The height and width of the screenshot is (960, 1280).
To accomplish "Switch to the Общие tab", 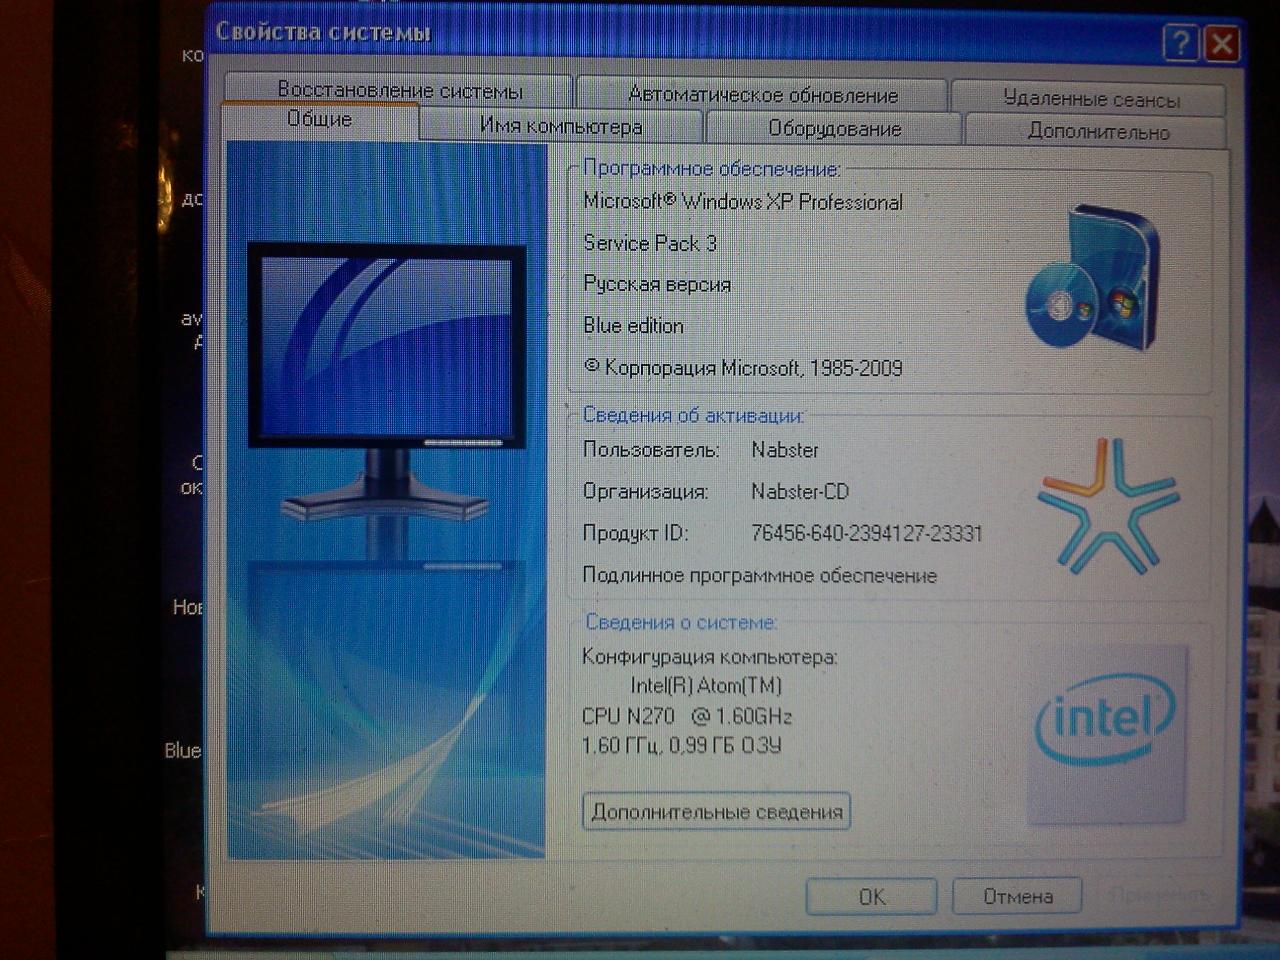I will (319, 120).
